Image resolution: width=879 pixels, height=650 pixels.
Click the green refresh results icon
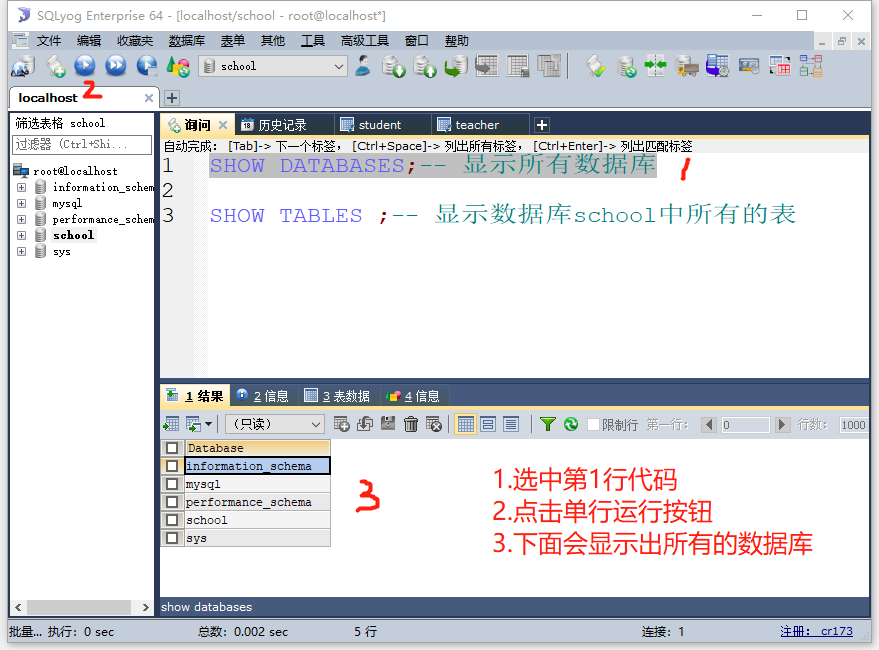[571, 425]
